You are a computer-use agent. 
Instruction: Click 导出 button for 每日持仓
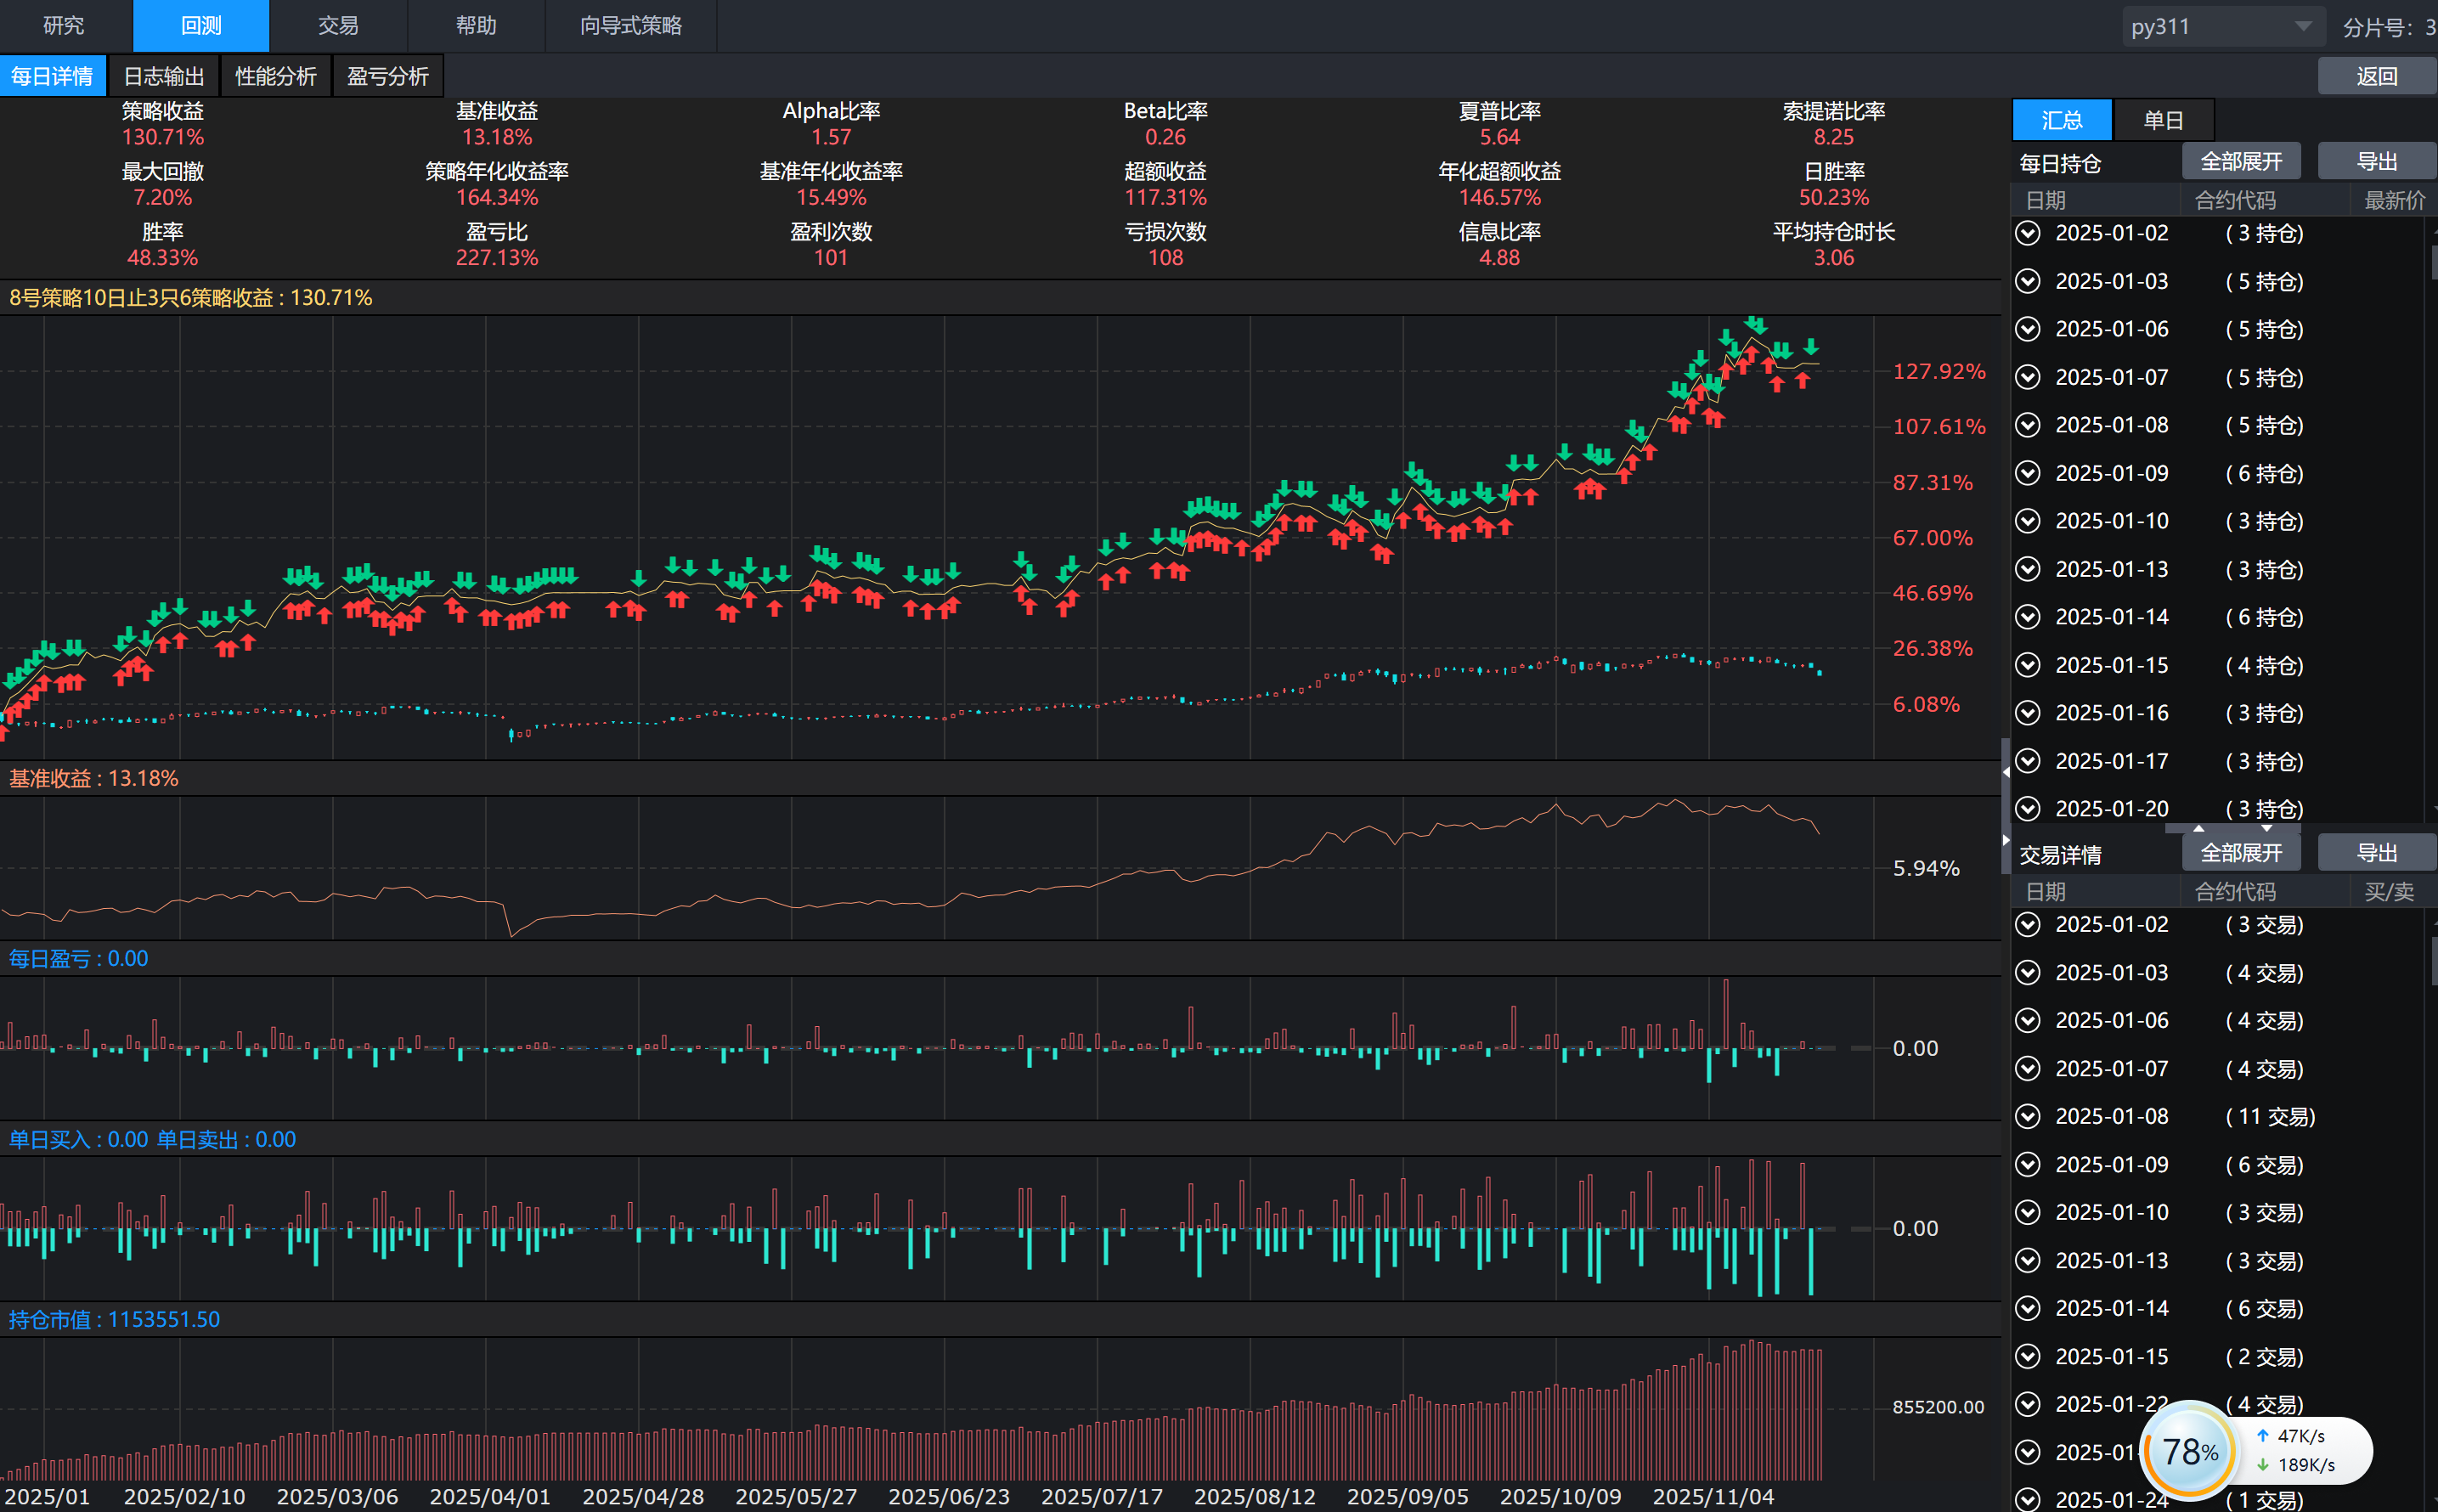[2376, 162]
